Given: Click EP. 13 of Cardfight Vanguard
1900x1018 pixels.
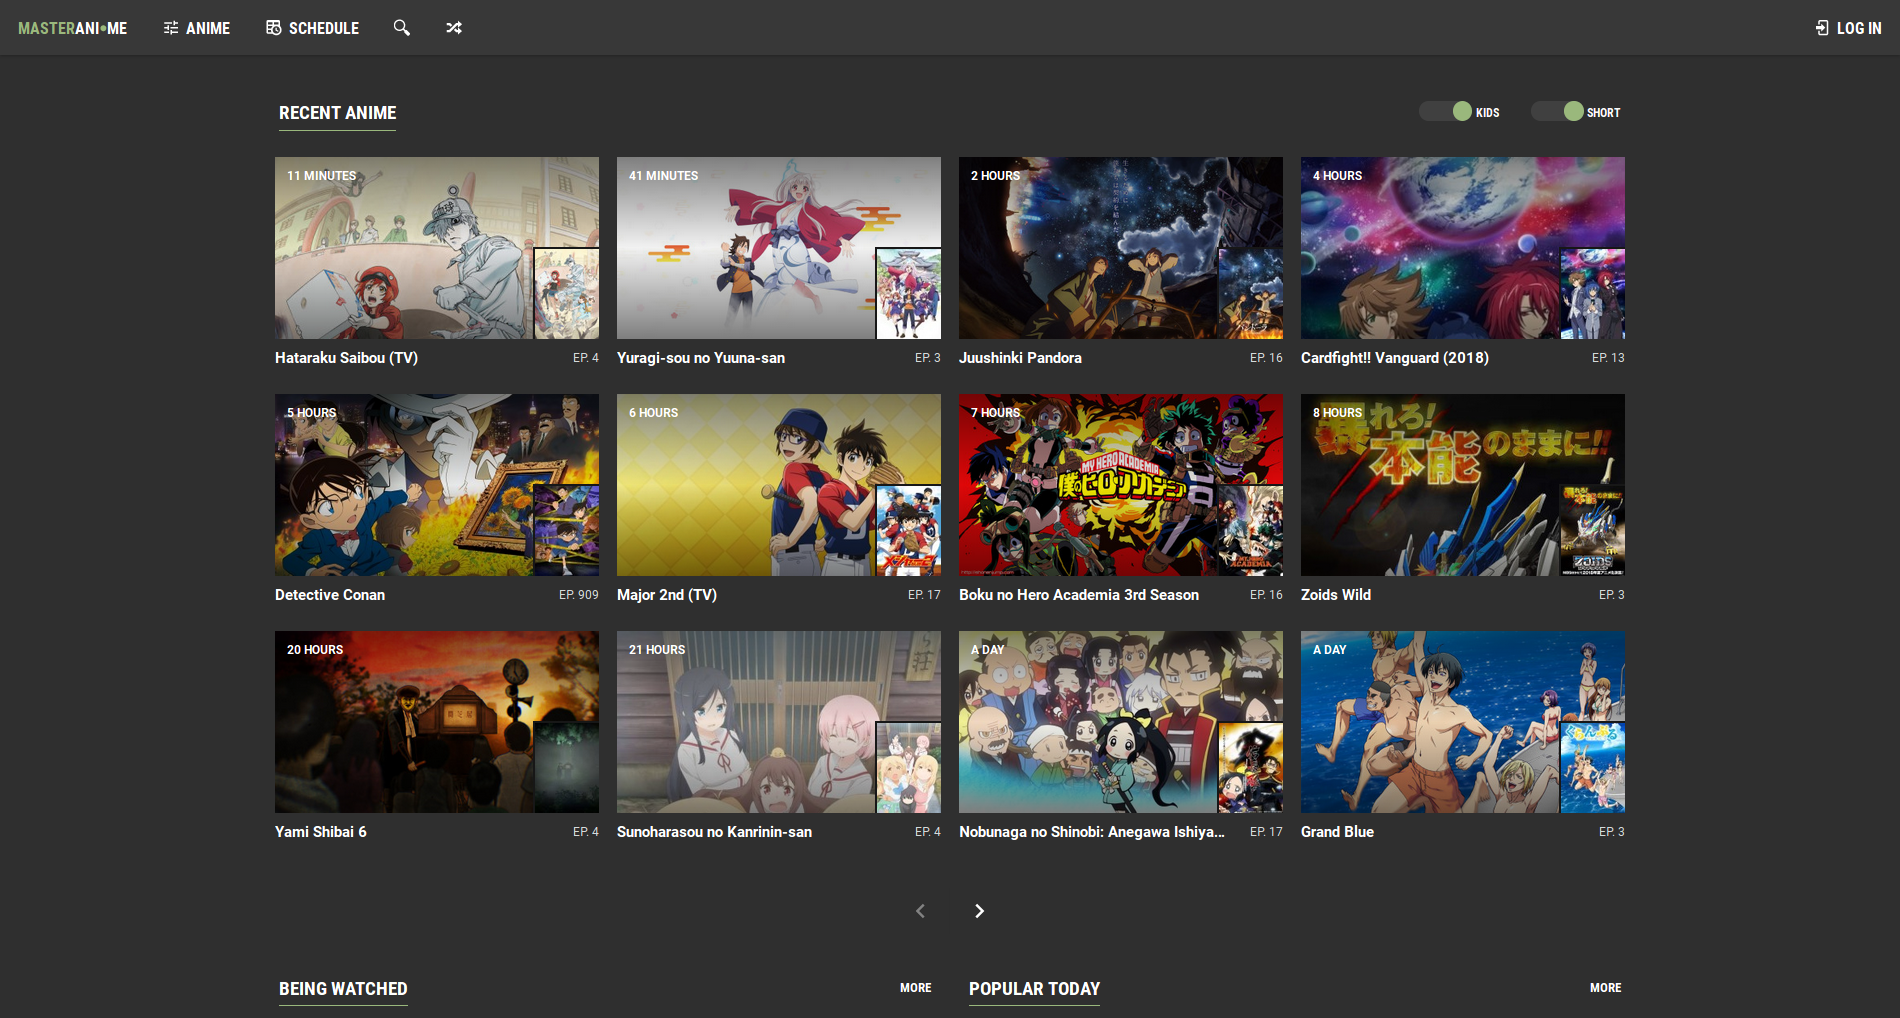Looking at the screenshot, I should point(1608,358).
